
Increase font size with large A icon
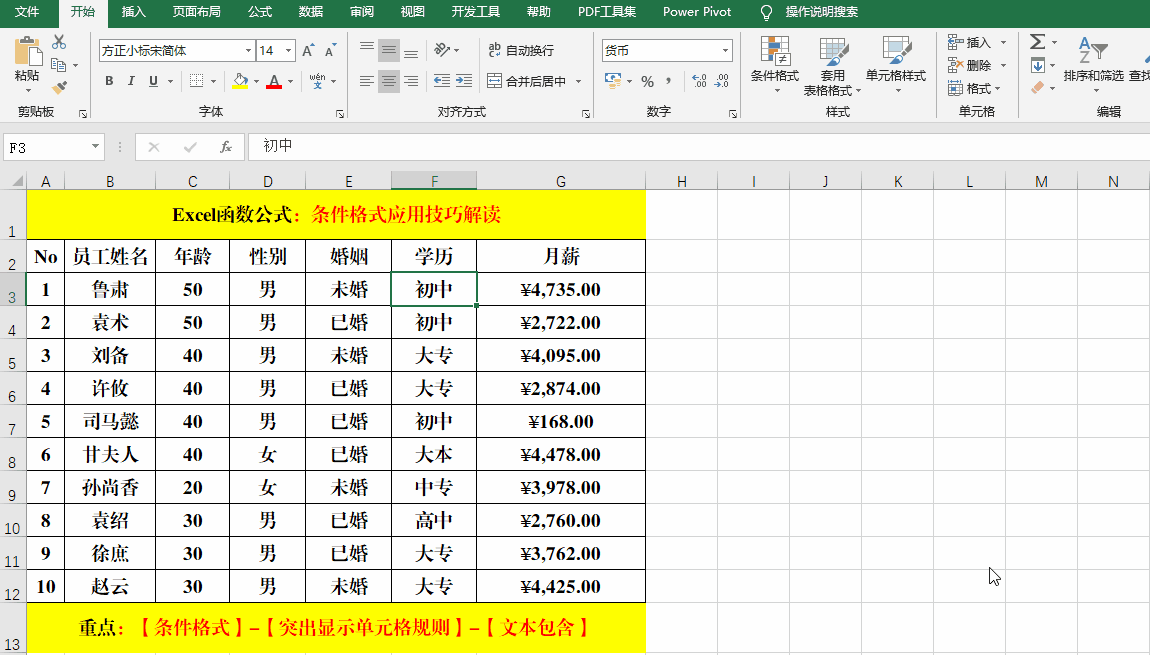(308, 51)
